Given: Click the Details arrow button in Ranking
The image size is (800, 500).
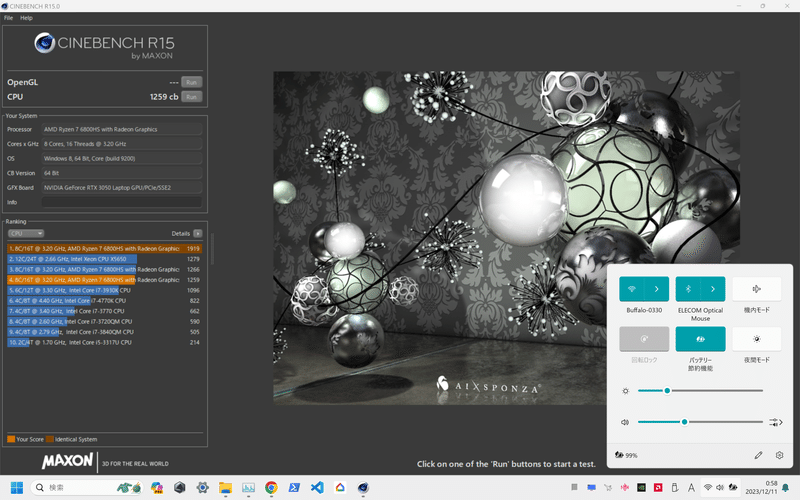Looking at the screenshot, I should [x=198, y=234].
